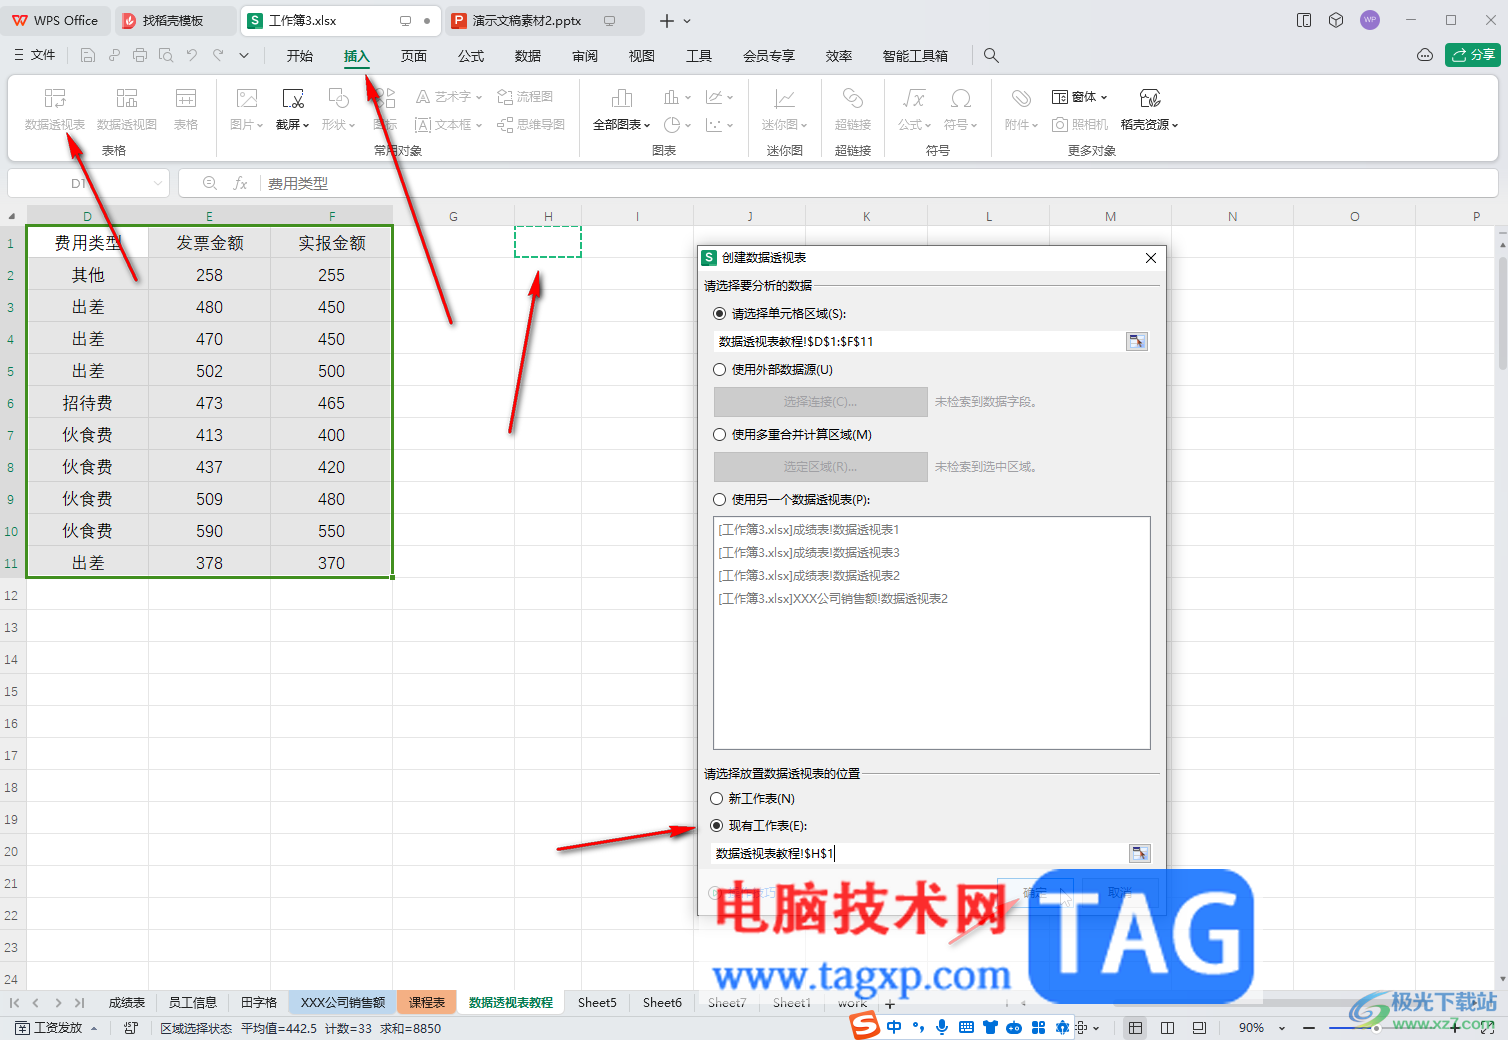This screenshot has height=1040, width=1508.
Task: Switch to the Data ribbon tab
Action: (x=528, y=56)
